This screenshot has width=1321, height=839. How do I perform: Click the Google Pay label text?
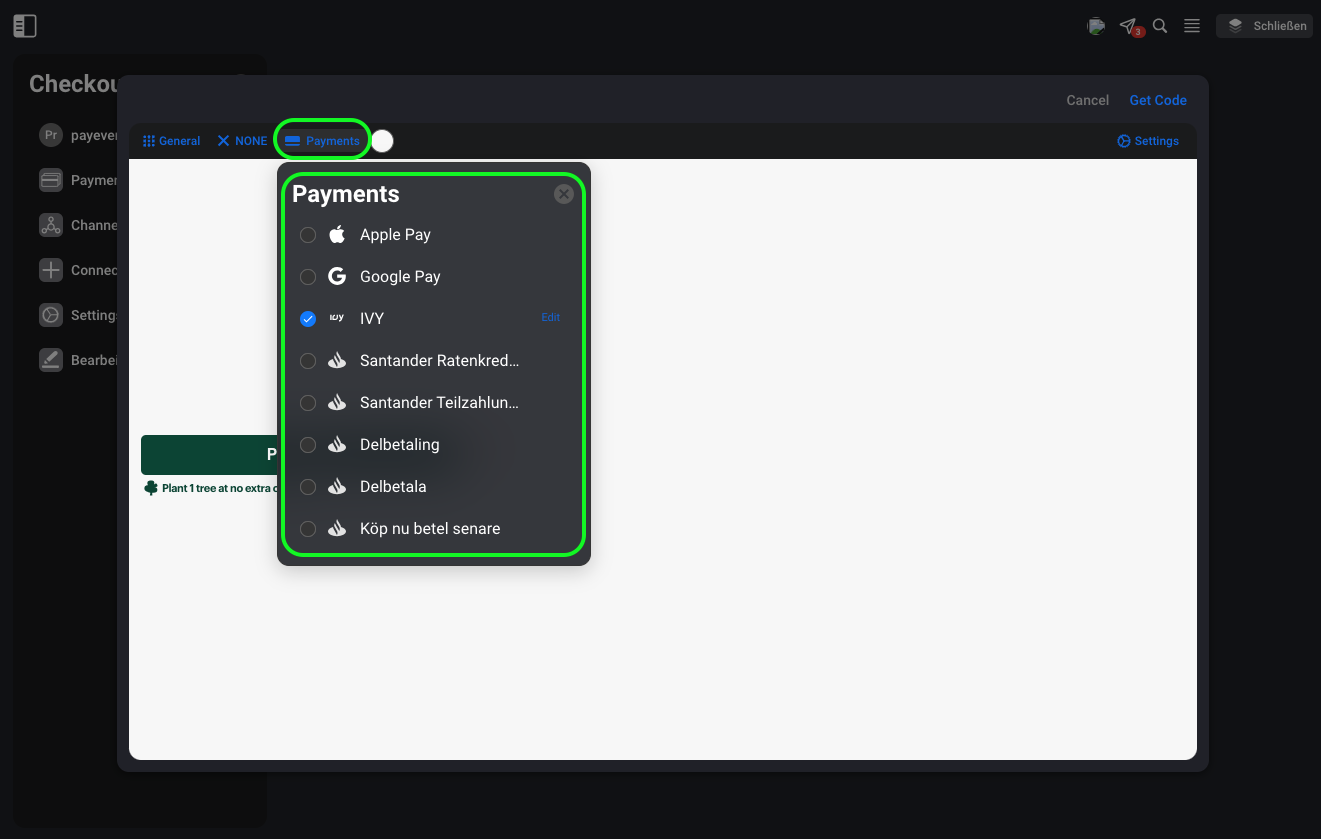click(x=400, y=277)
